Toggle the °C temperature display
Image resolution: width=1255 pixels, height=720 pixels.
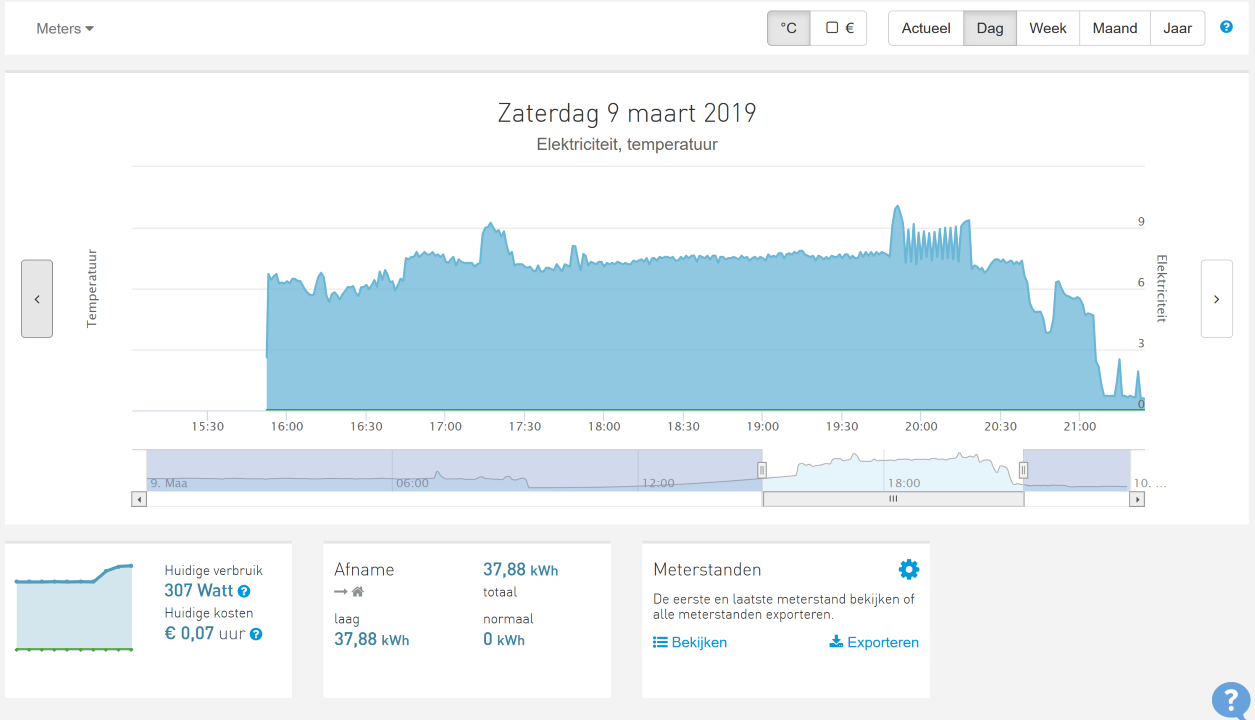(788, 28)
